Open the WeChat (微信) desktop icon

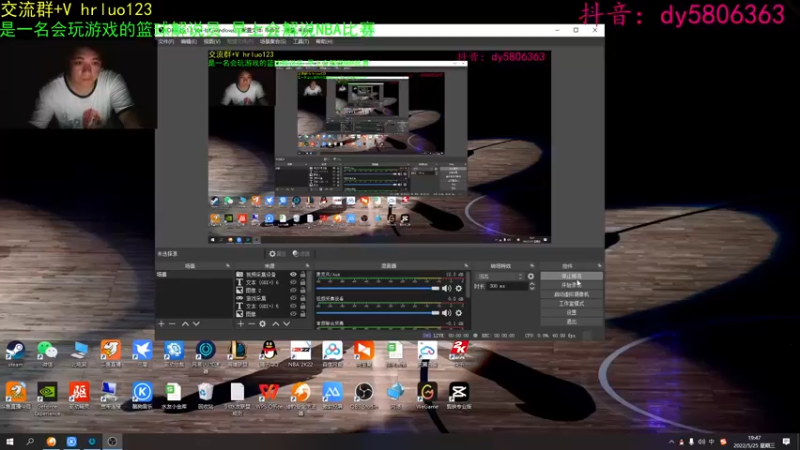(x=47, y=354)
